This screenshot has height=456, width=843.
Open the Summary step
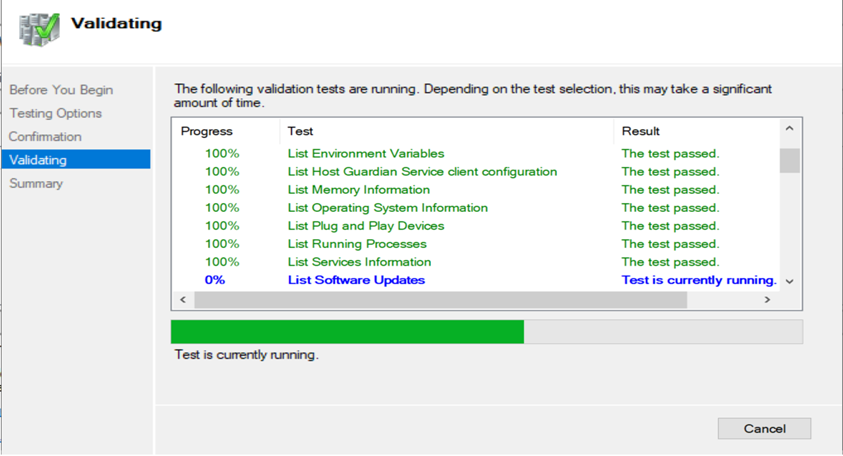[36, 183]
